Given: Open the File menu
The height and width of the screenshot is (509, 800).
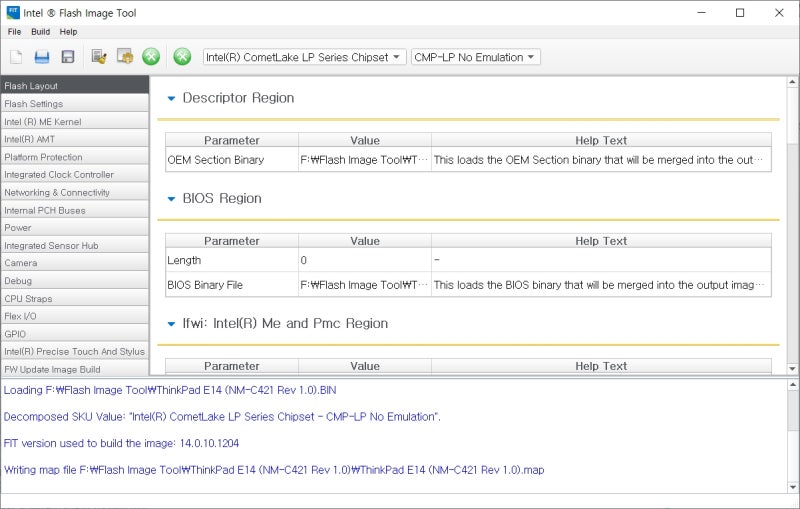Looking at the screenshot, I should coord(14,32).
